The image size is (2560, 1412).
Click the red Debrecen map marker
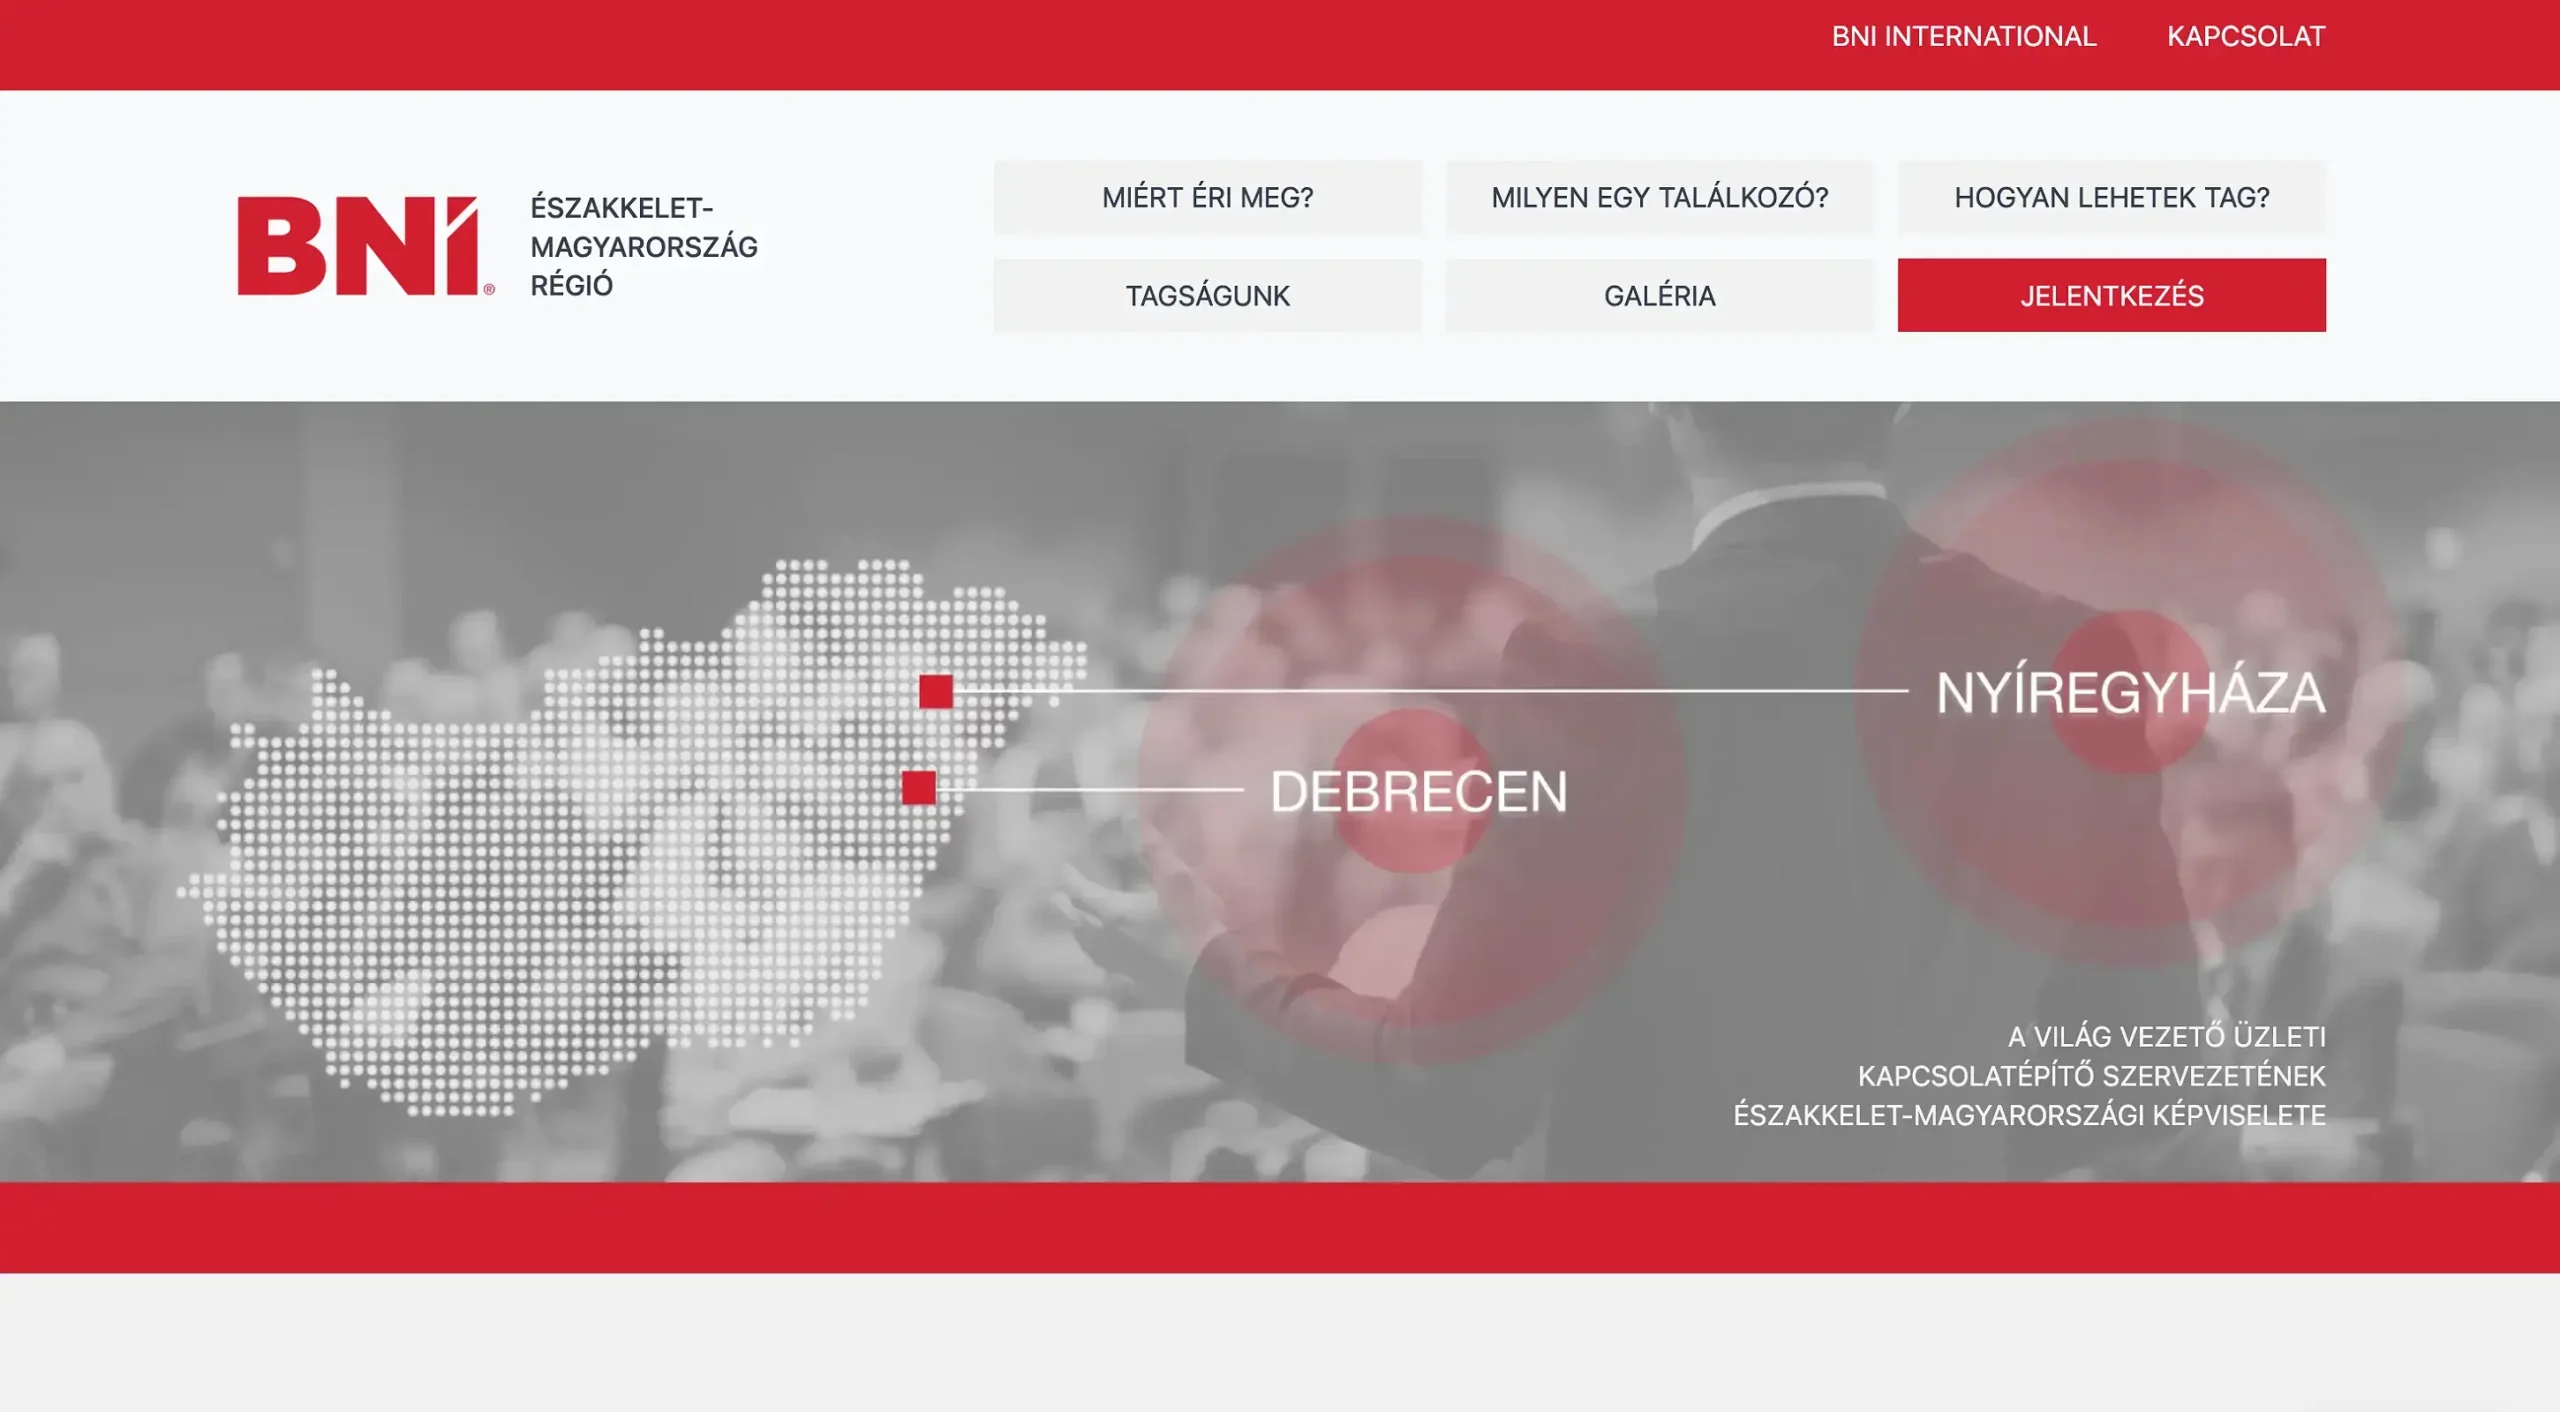[x=918, y=788]
